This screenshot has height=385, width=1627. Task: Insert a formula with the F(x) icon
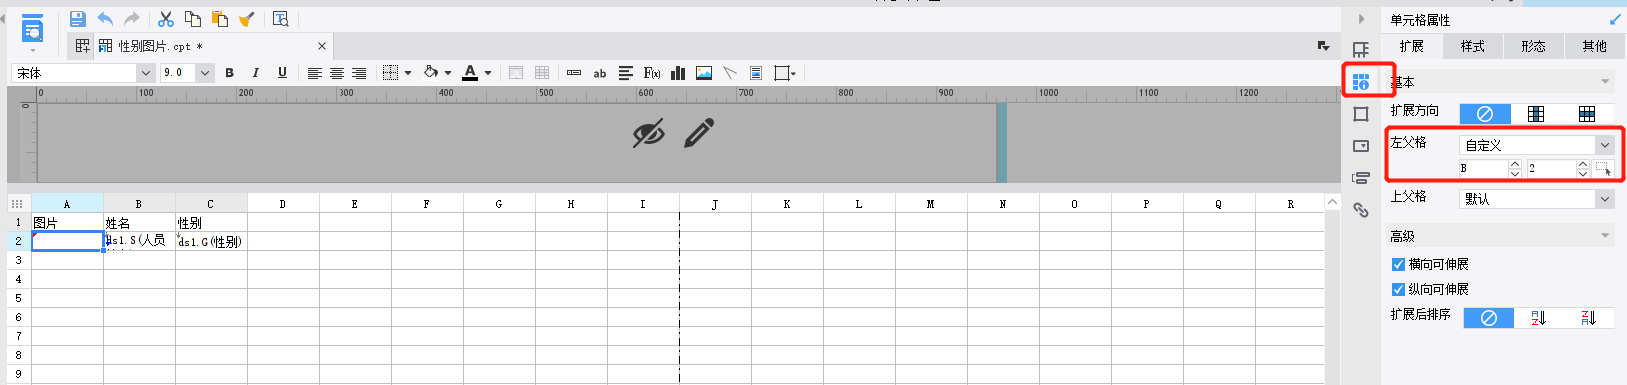point(652,73)
